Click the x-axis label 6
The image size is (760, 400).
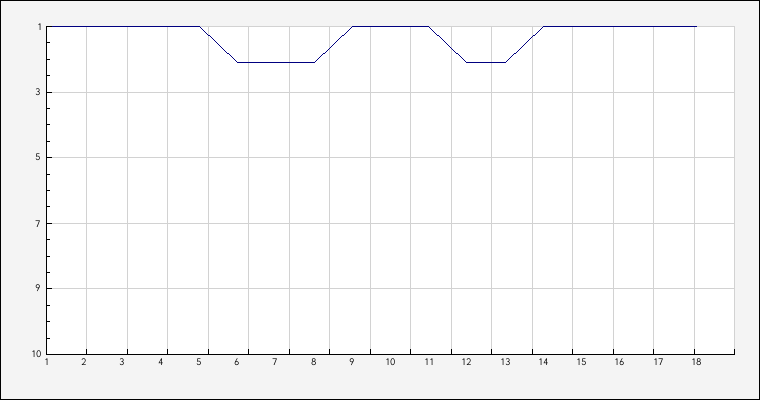[x=237, y=362]
